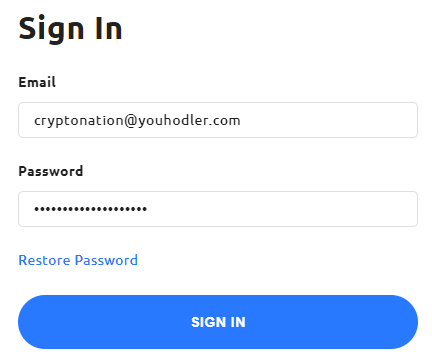
Task: Place cursor in cryptonation@youhodler.com text
Action: point(137,120)
